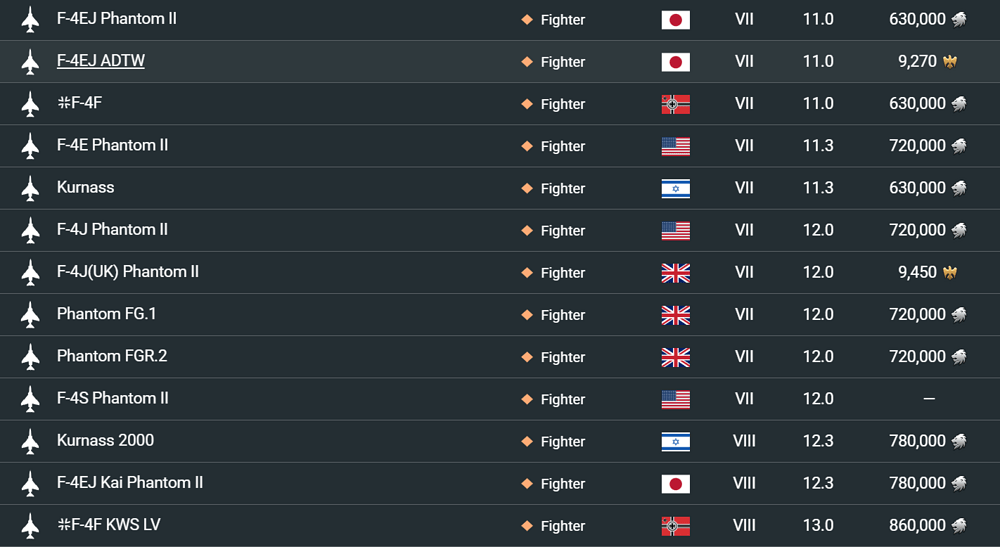Click the aircraft icon beside Kurnass 2000
Screen dimensions: 1000x547
tap(30, 441)
